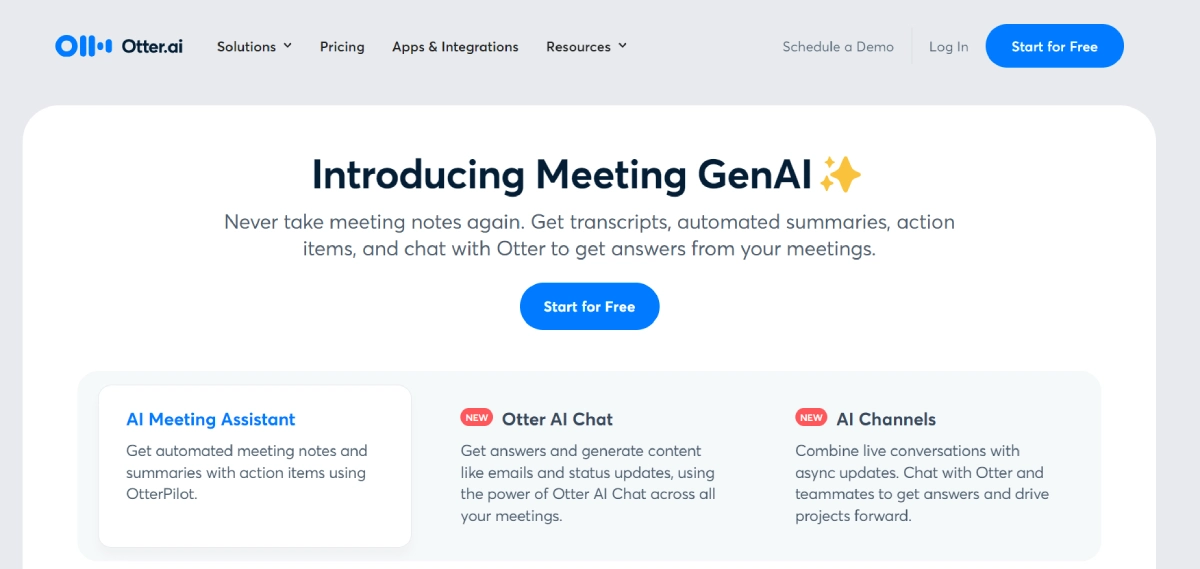Click the Otter.ai logo icon
The width and height of the screenshot is (1200, 569).
tap(83, 46)
